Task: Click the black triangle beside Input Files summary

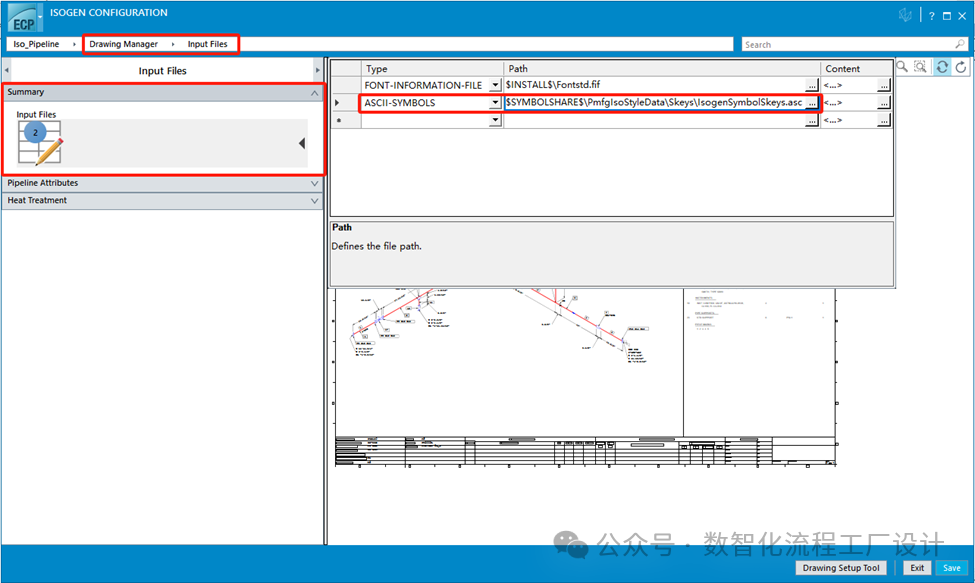Action: tap(302, 144)
